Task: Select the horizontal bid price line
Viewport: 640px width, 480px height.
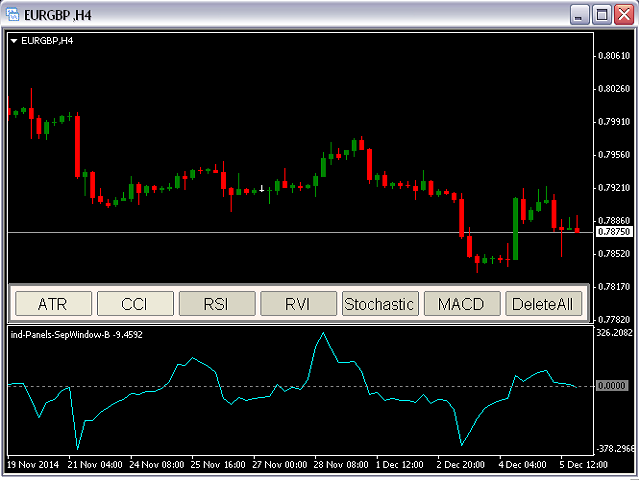Action: [x=300, y=232]
